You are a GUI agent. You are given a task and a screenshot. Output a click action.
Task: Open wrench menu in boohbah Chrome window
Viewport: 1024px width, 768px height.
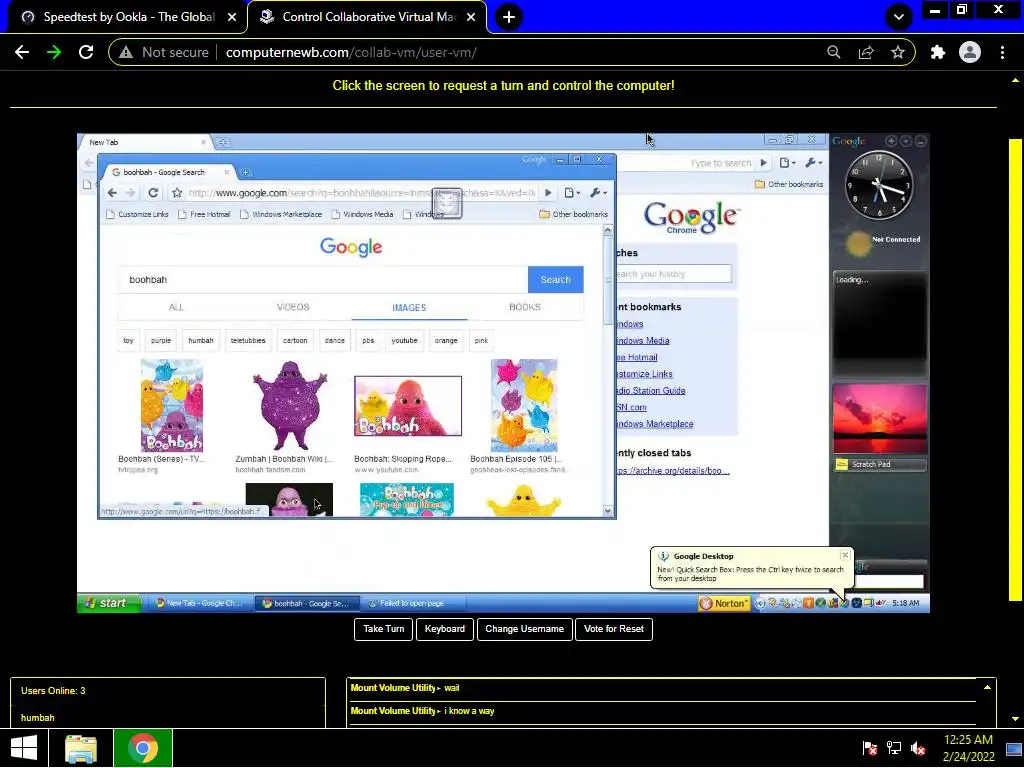[599, 193]
